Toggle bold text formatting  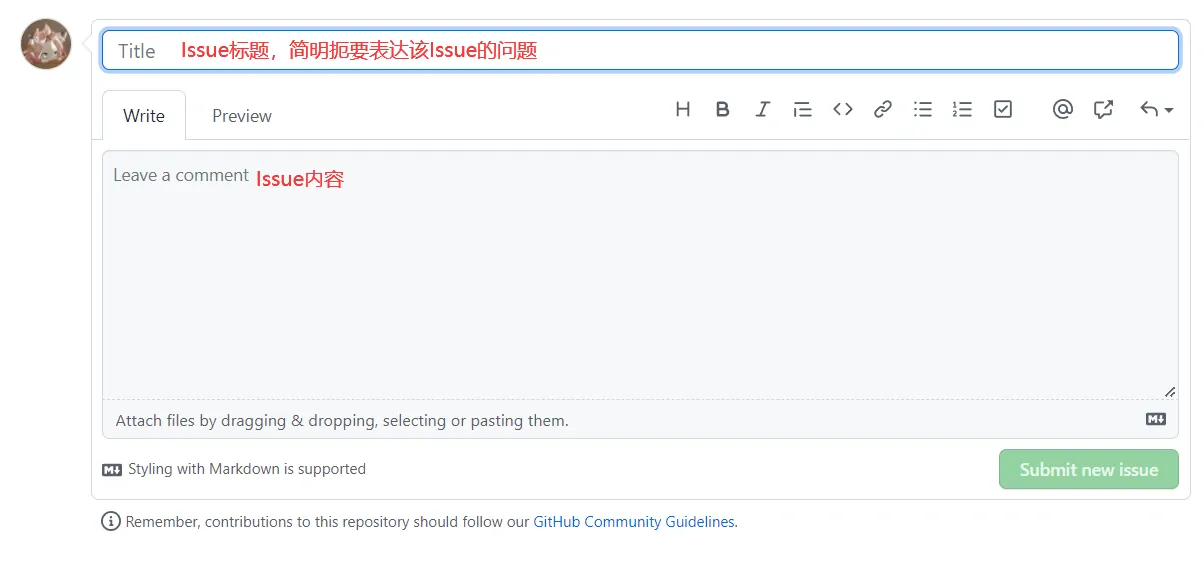(x=722, y=110)
